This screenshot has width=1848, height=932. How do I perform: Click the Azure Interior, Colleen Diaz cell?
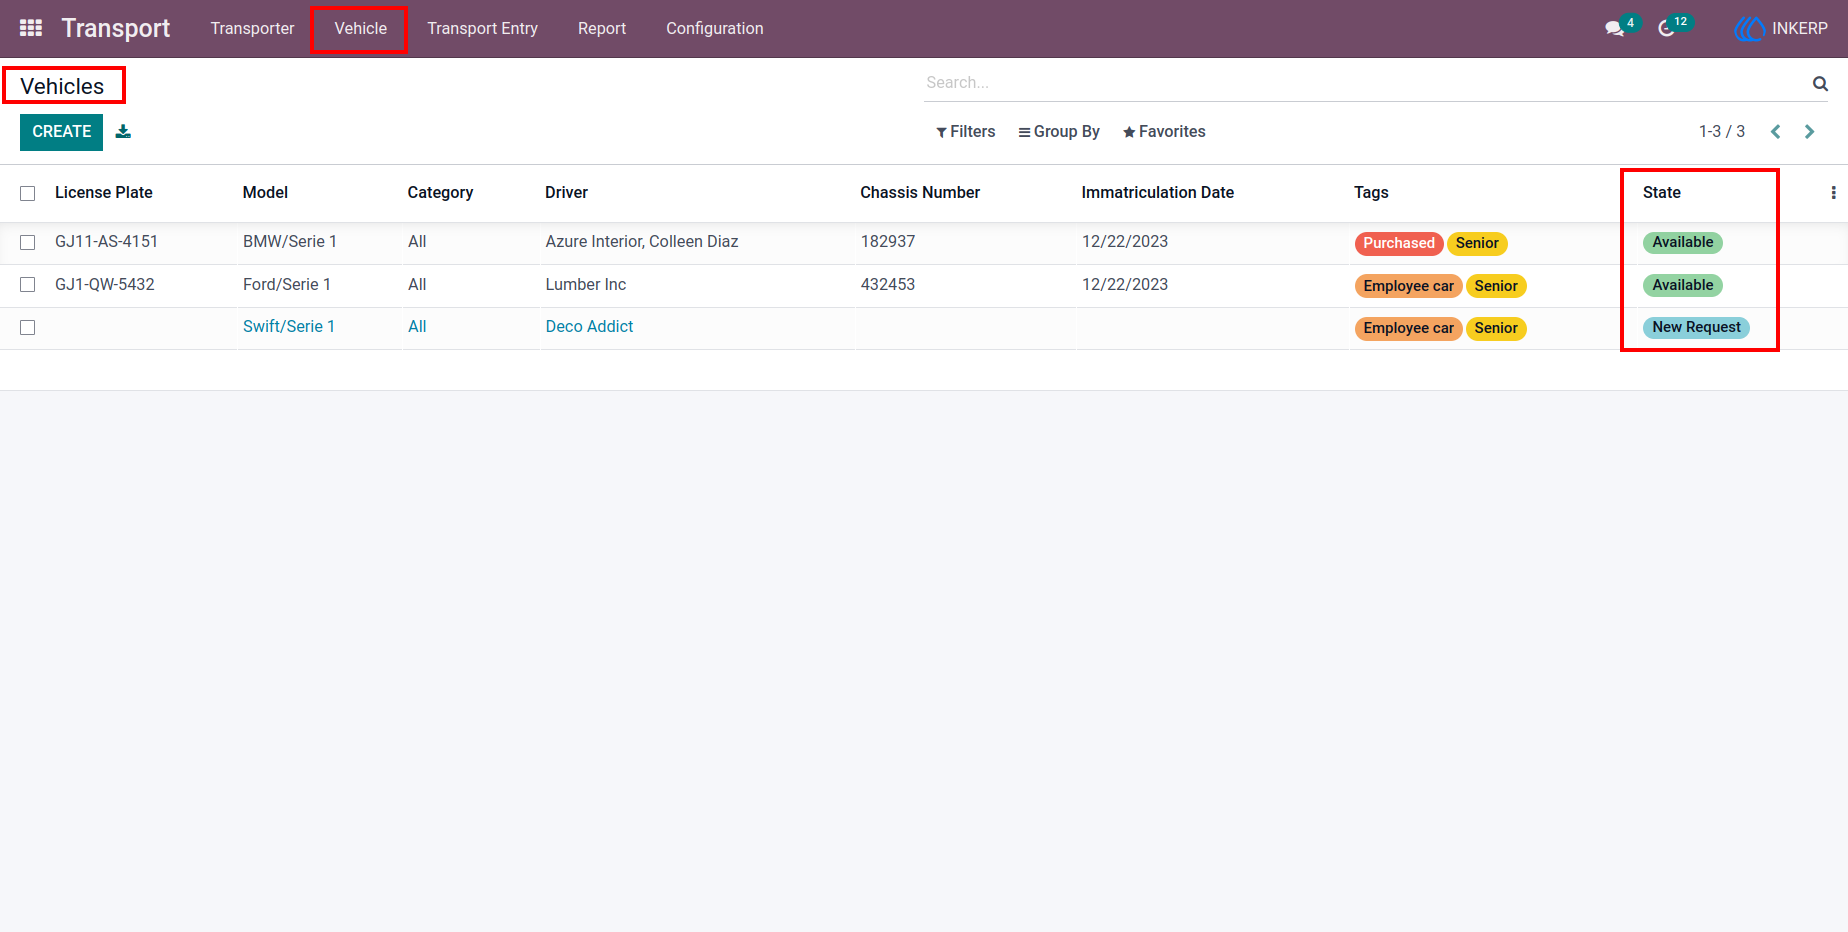[x=642, y=241]
